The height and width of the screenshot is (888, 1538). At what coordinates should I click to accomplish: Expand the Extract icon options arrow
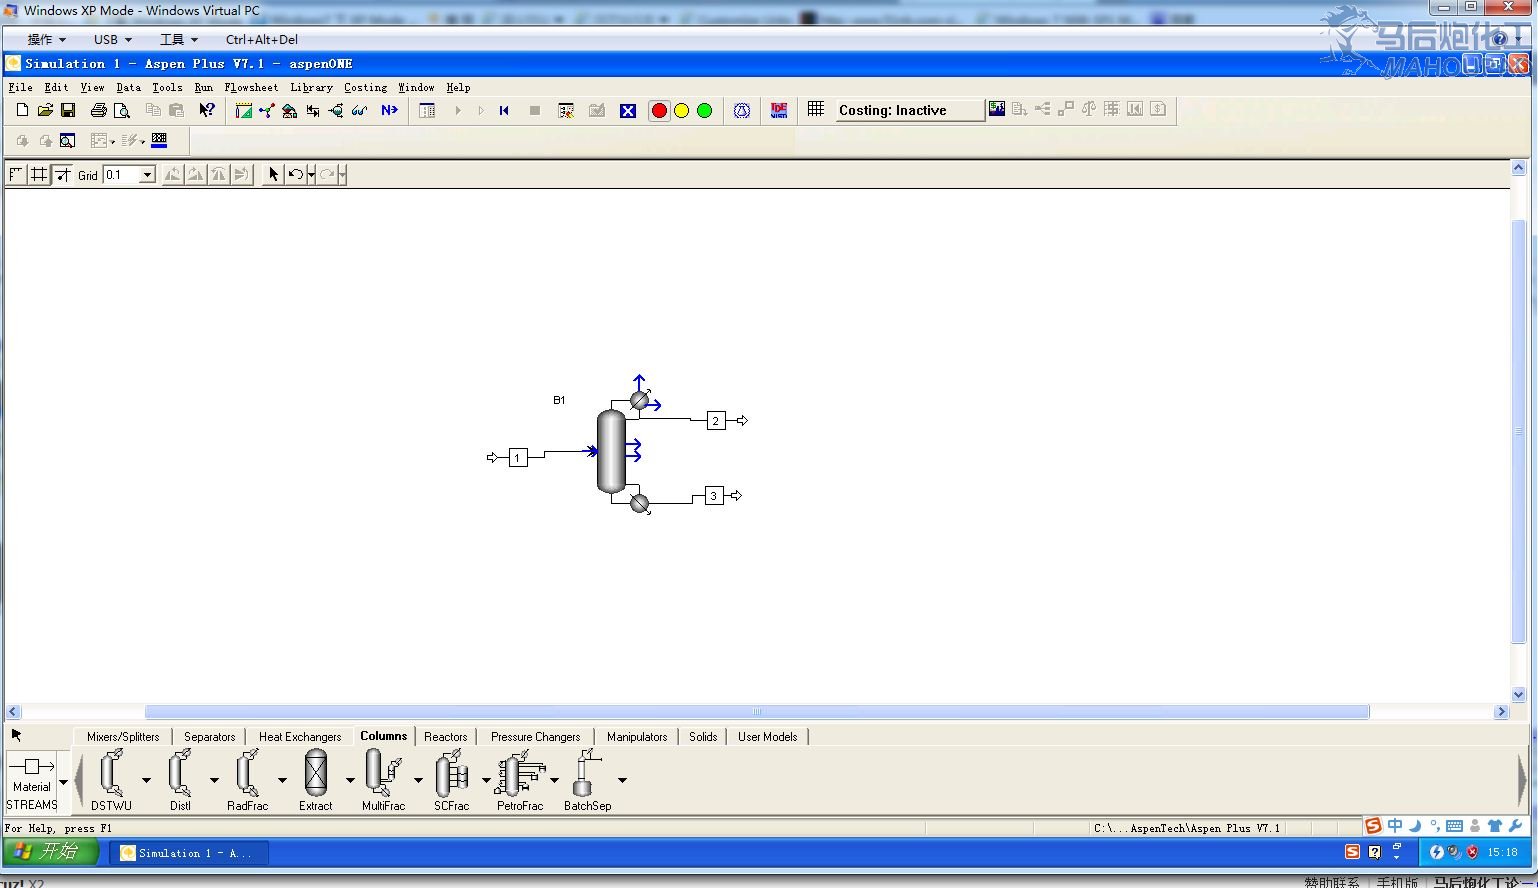click(x=350, y=780)
